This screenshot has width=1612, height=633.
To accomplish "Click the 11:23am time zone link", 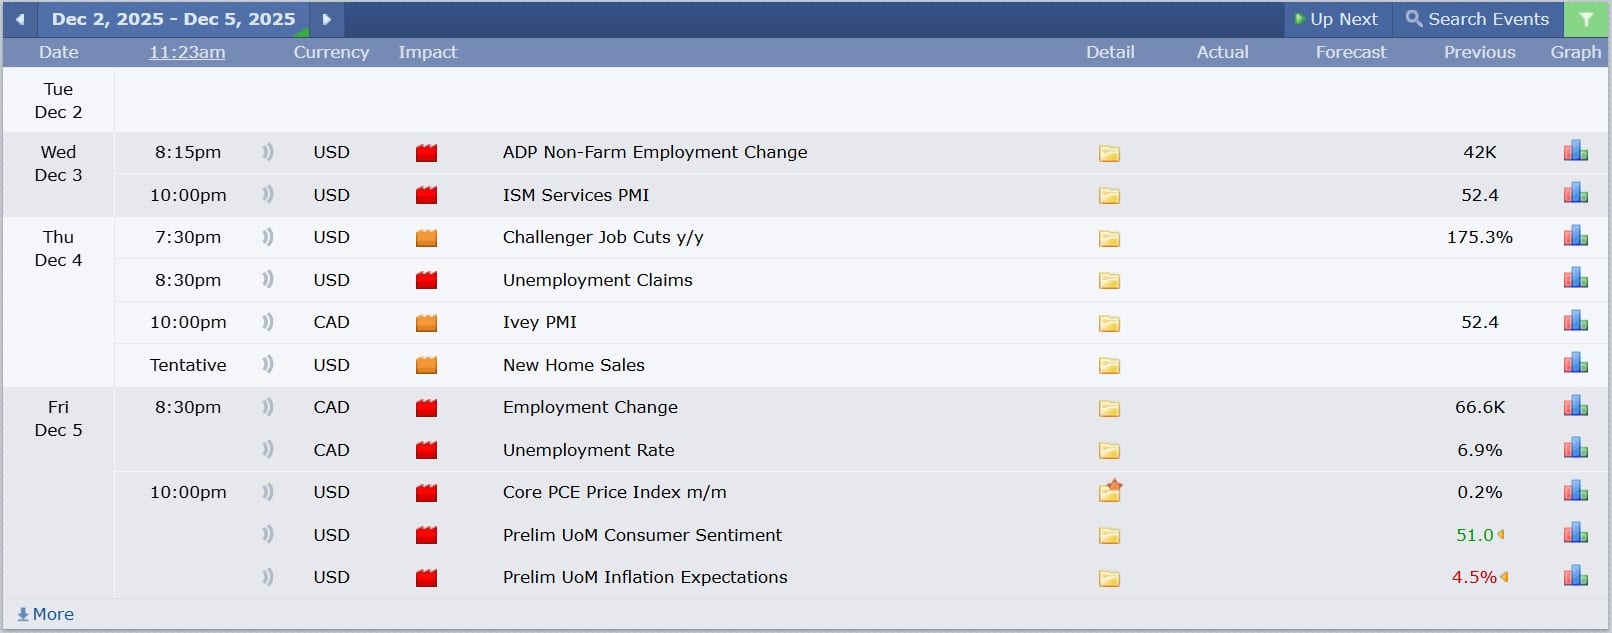I will point(187,52).
